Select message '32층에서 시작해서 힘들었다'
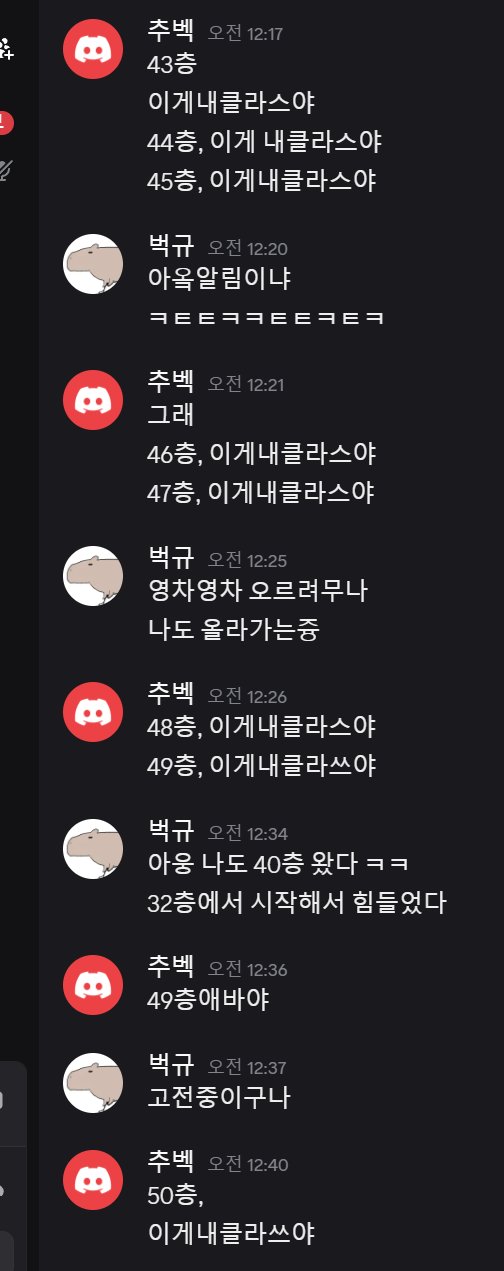The image size is (504, 1271). pyautogui.click(x=296, y=903)
